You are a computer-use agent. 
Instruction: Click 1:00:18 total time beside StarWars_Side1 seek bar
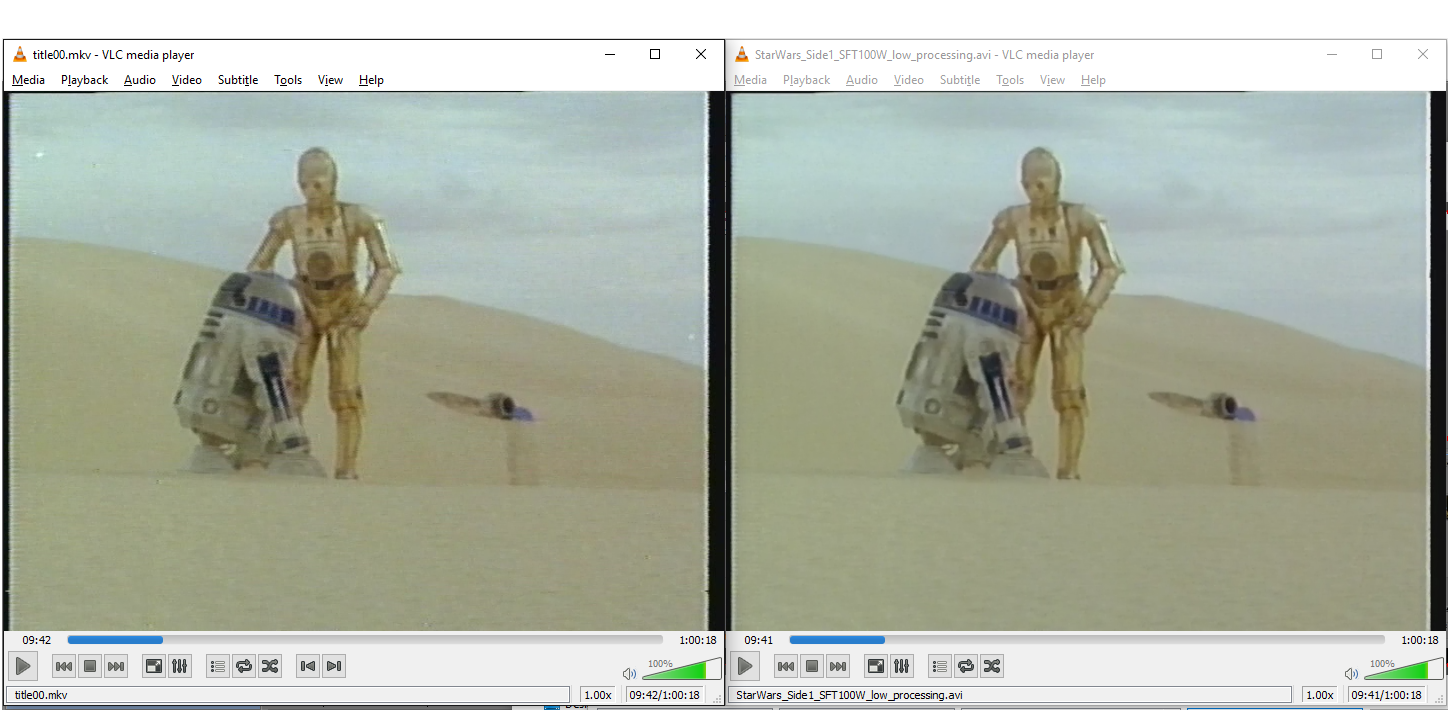1420,640
